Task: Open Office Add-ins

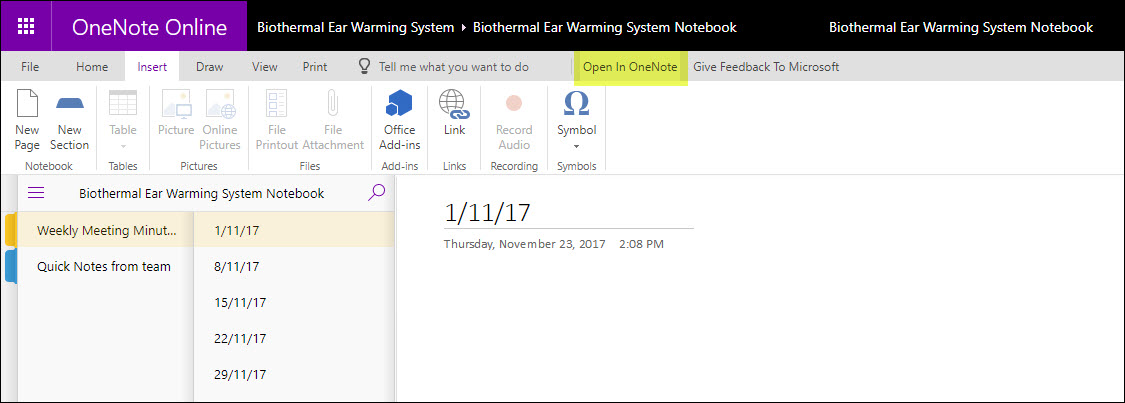Action: coord(400,119)
